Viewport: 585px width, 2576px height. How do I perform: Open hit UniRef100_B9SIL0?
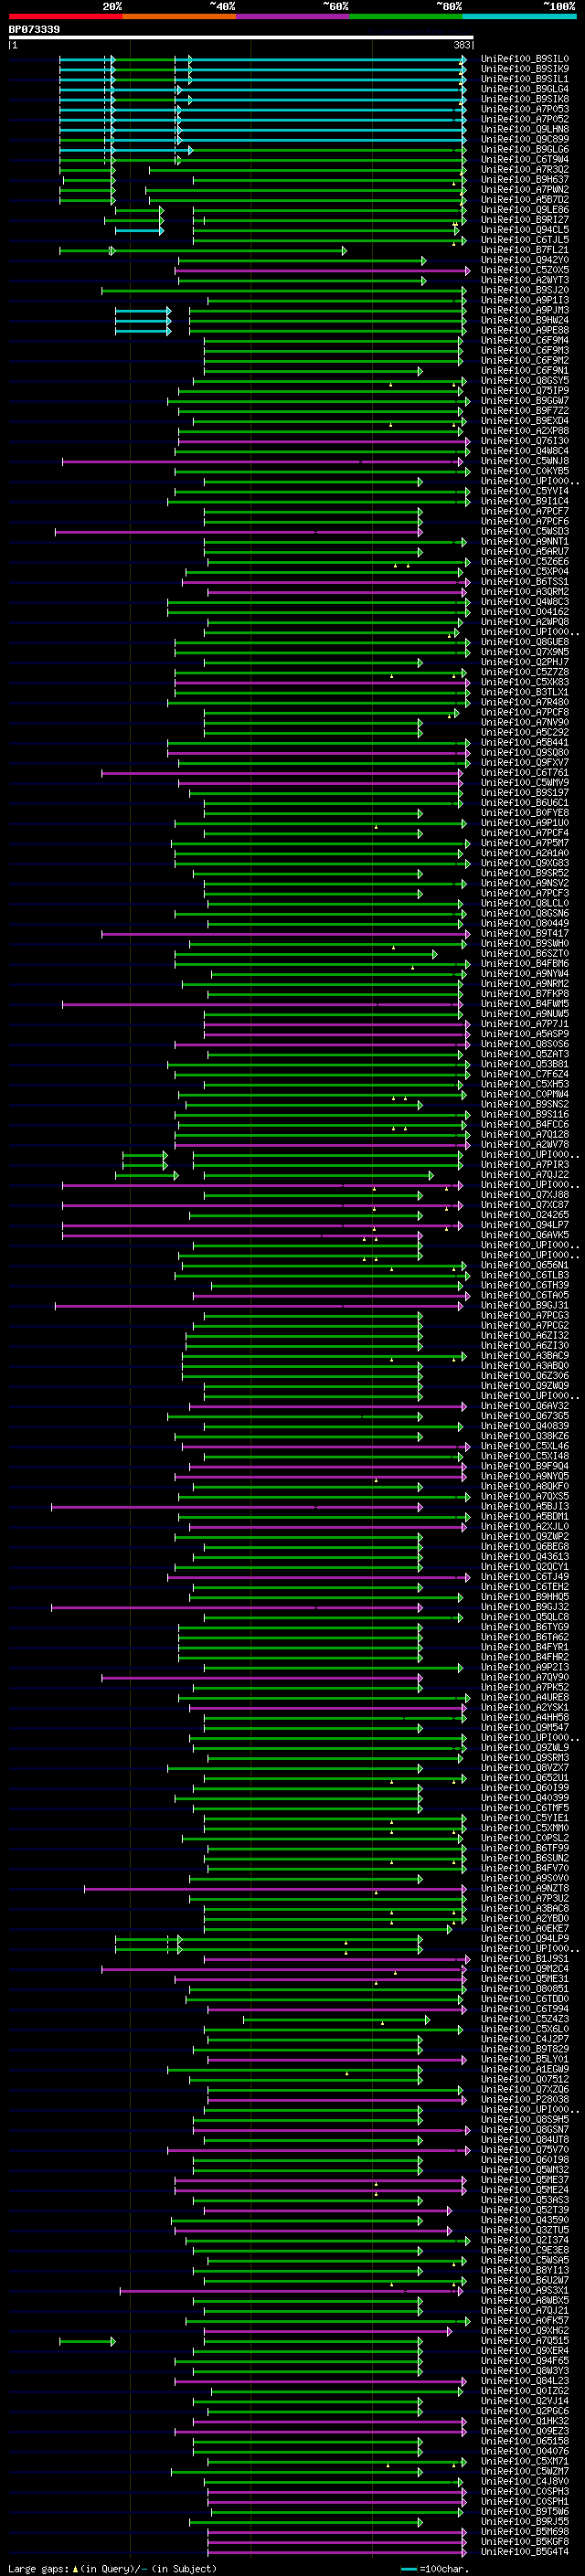point(525,59)
